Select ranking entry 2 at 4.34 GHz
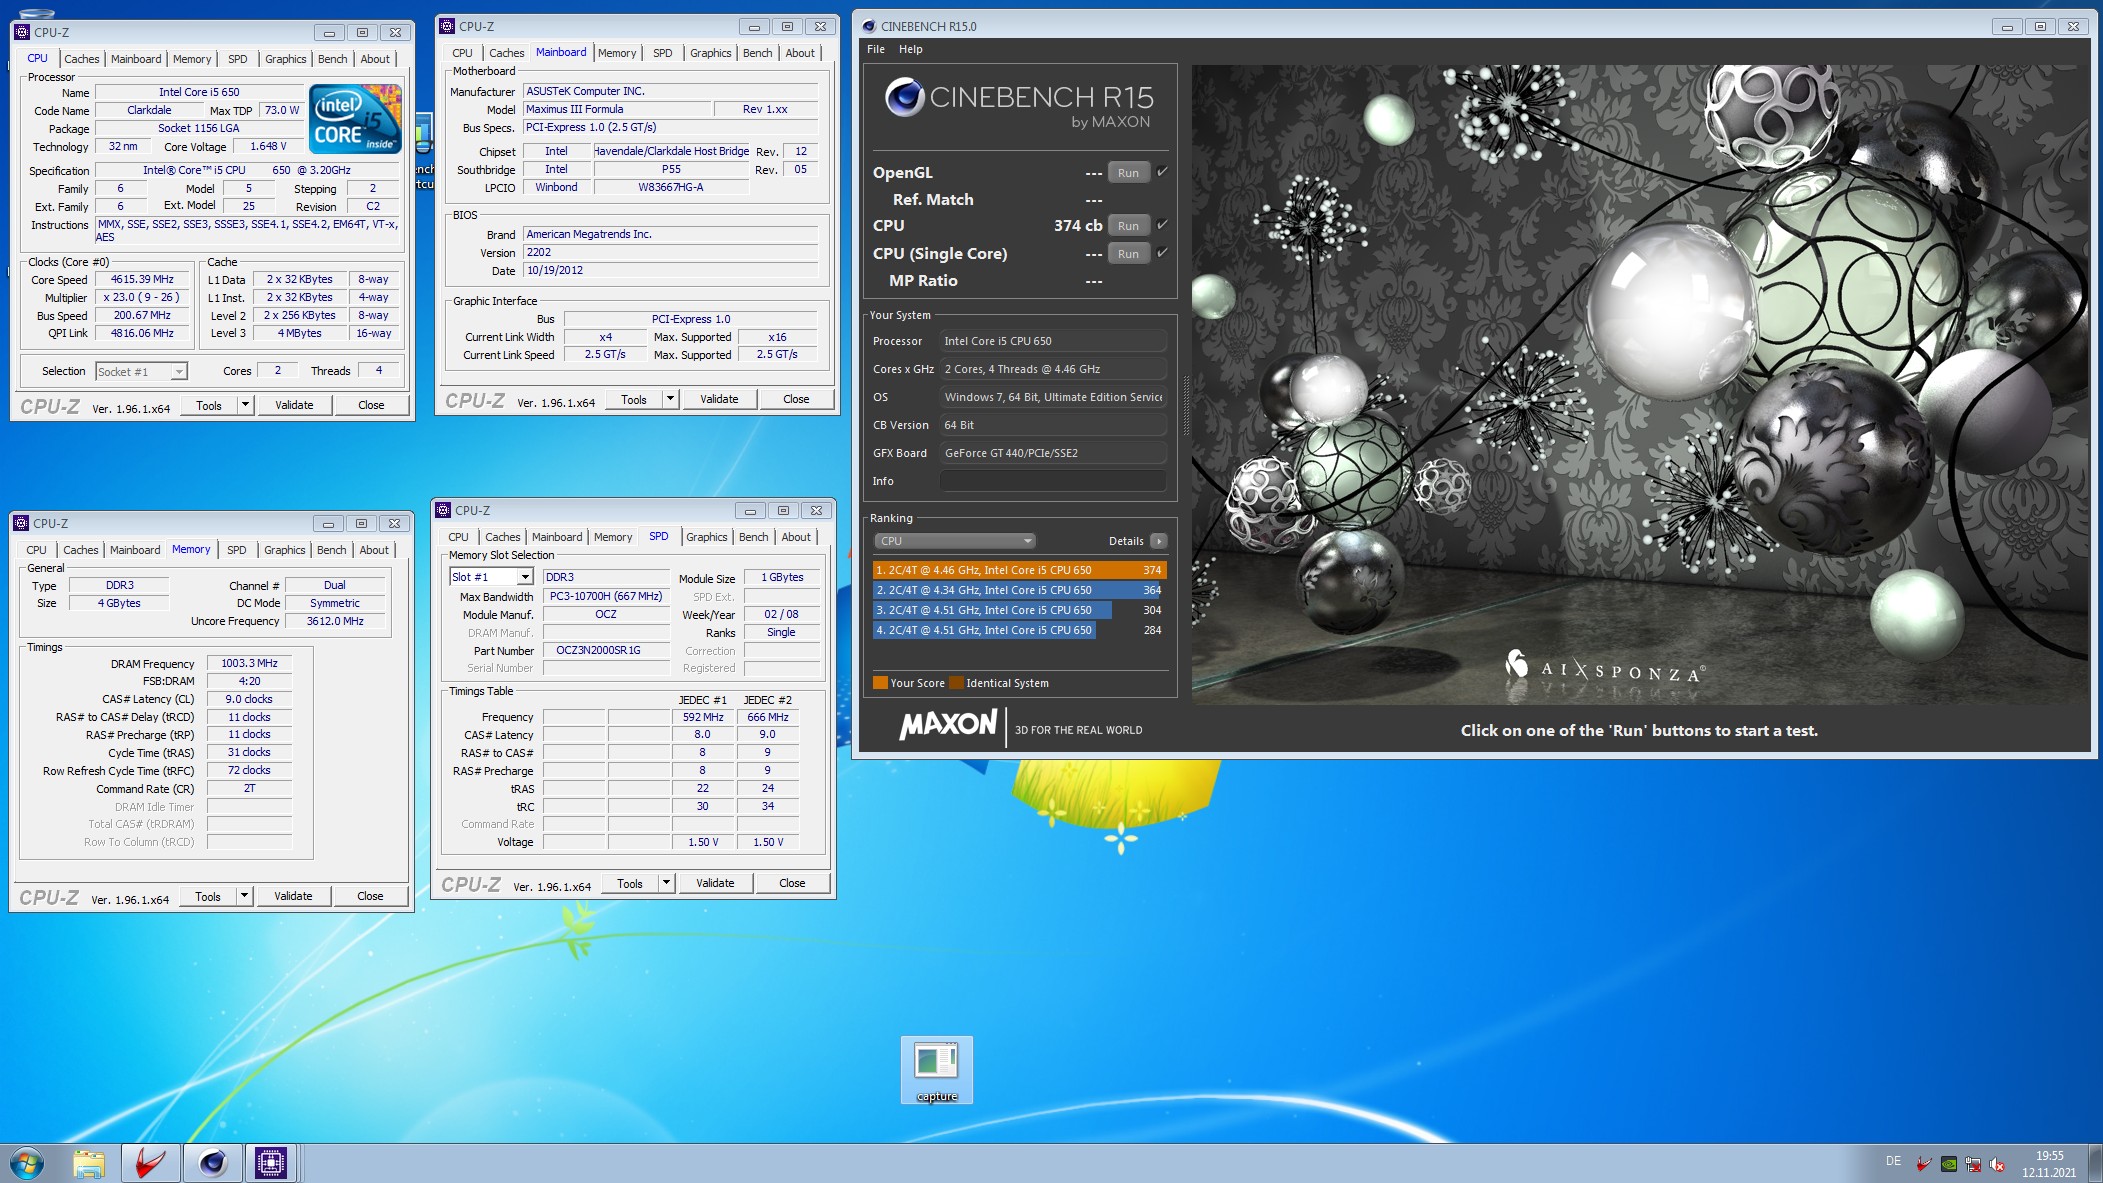The width and height of the screenshot is (2103, 1183). (1019, 590)
